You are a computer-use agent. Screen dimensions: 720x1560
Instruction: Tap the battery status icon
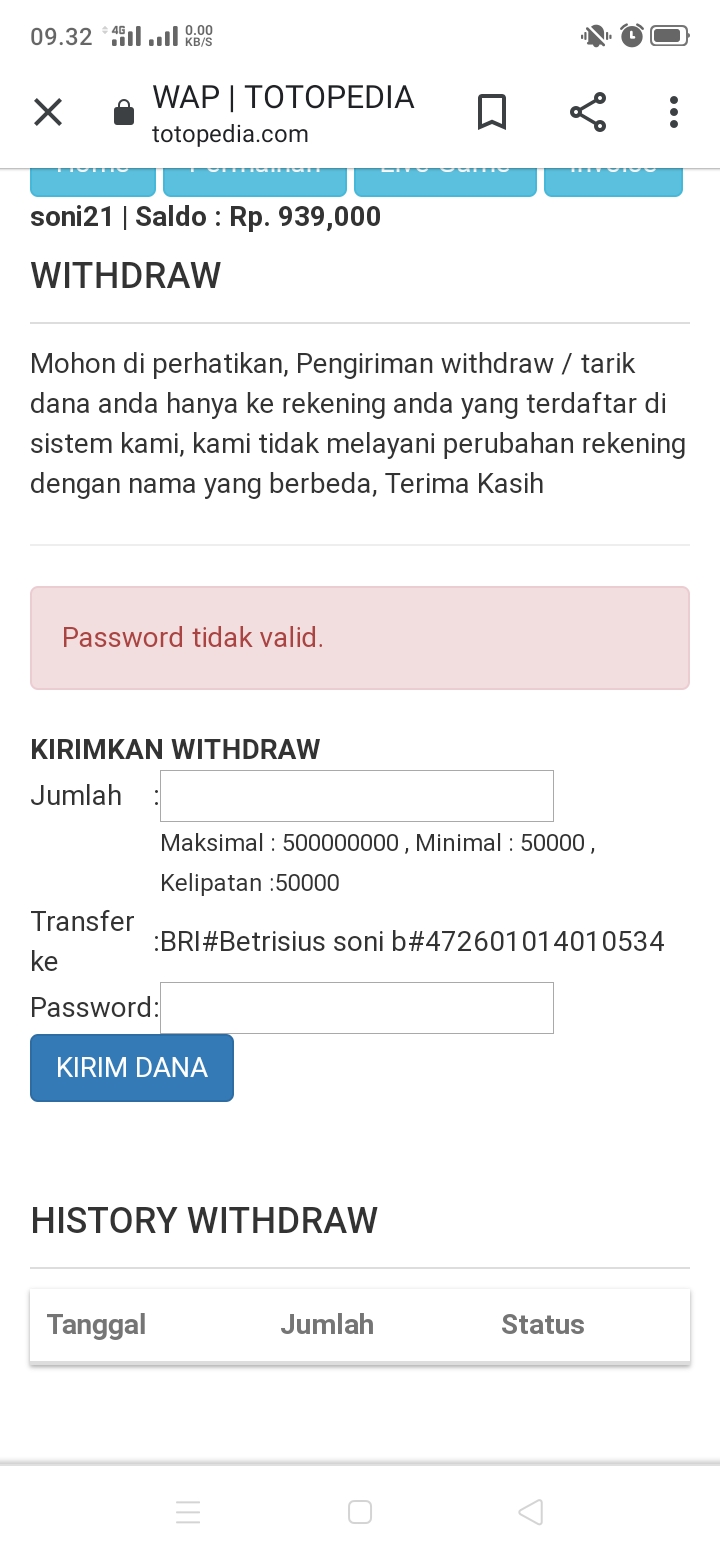tap(669, 37)
